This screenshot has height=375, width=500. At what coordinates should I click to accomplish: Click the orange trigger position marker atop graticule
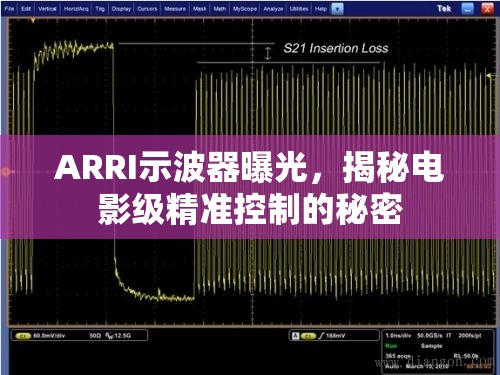(x=33, y=21)
